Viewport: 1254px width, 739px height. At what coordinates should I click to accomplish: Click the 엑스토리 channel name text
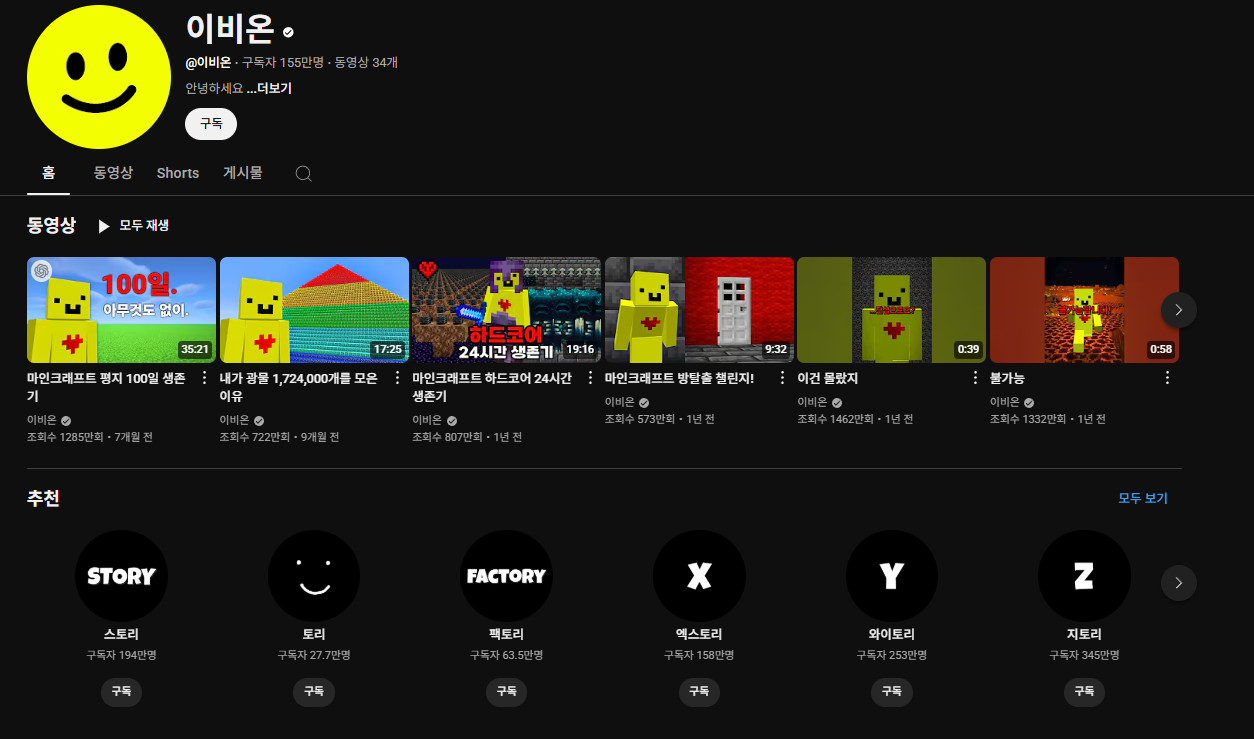699,634
